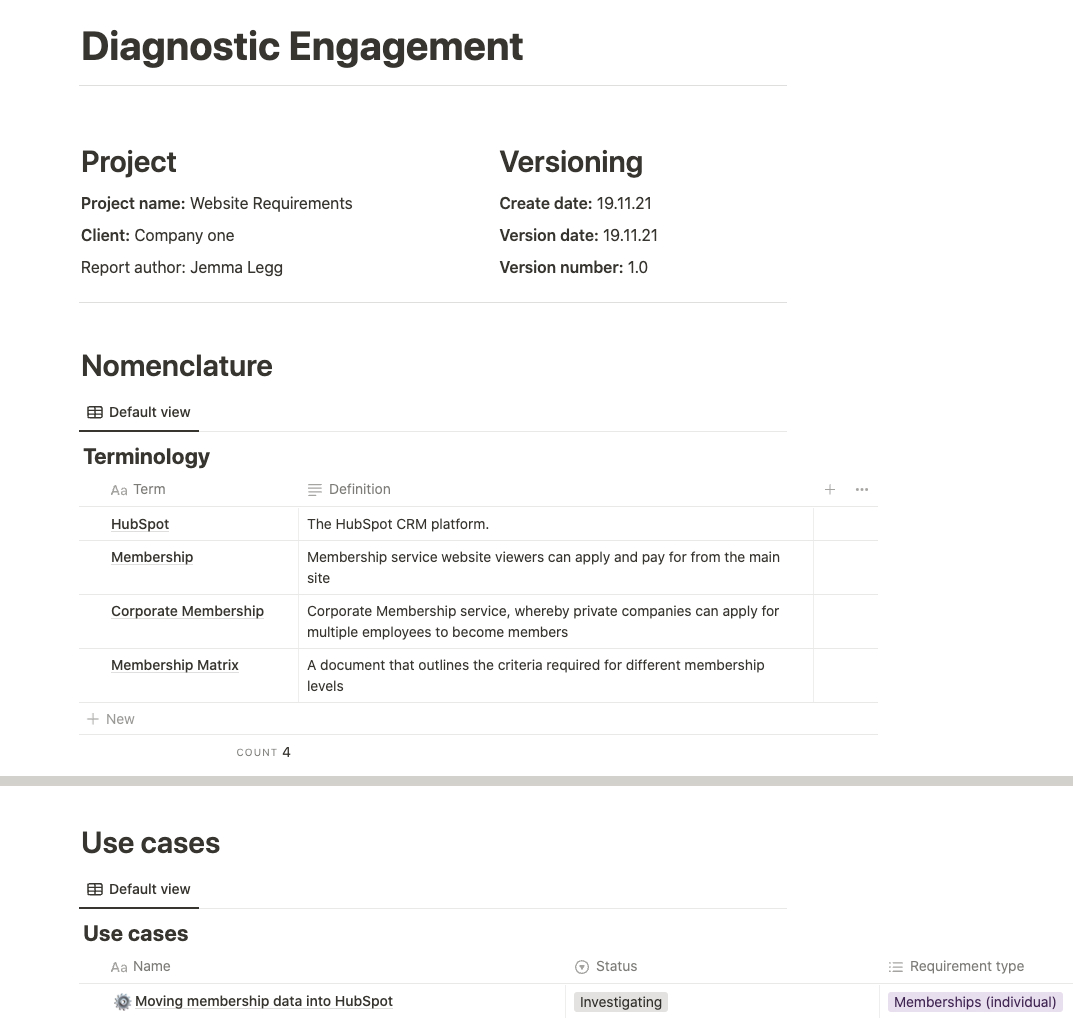1073x1018 pixels.
Task: Open the Memberships (individual) requirement type selector
Action: click(975, 1001)
